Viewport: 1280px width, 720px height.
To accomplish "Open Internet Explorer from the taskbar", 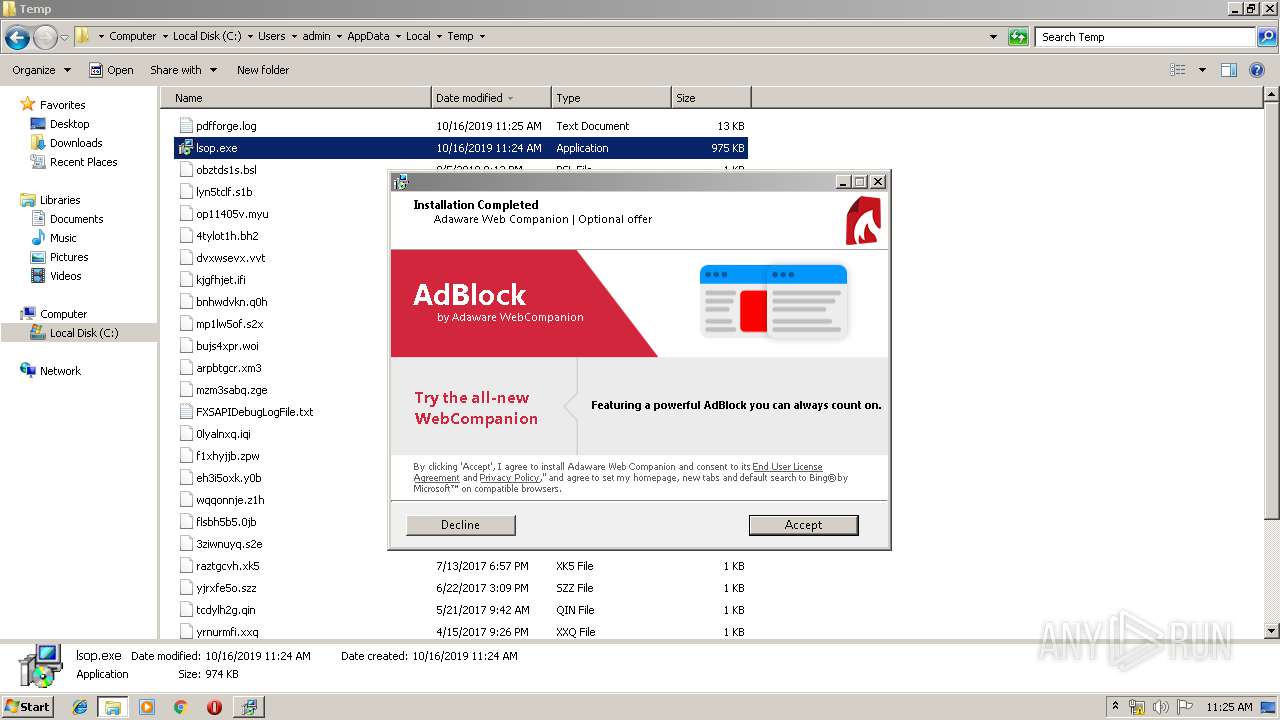I will [80, 707].
